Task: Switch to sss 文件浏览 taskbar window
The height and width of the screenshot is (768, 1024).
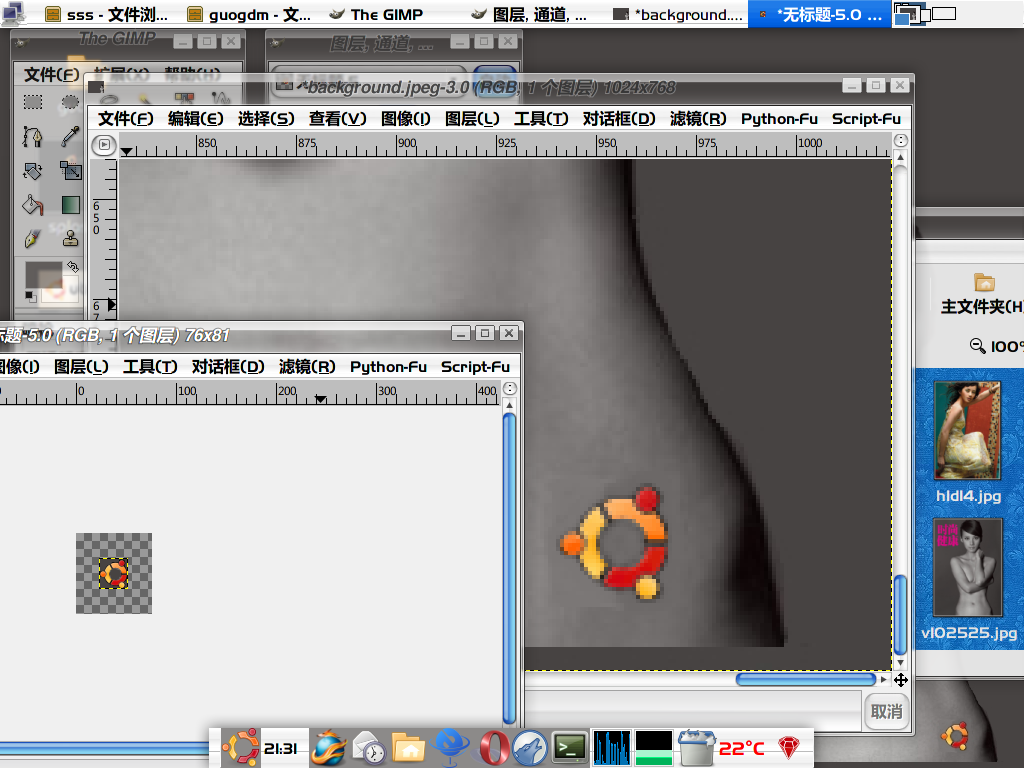Action: [106, 14]
